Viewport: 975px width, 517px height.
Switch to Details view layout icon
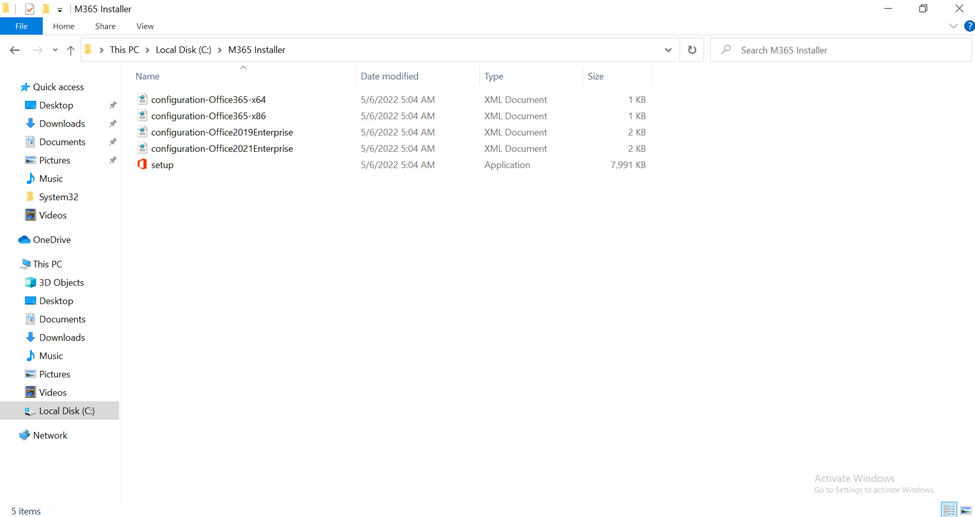point(949,510)
